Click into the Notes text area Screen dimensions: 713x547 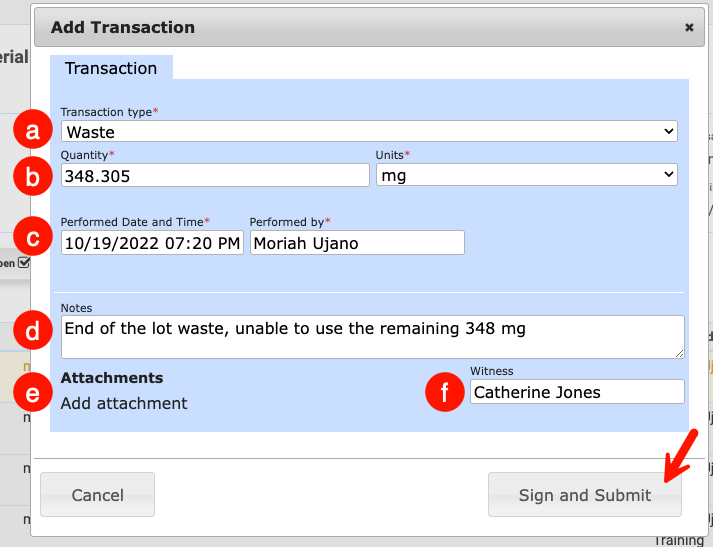[372, 336]
